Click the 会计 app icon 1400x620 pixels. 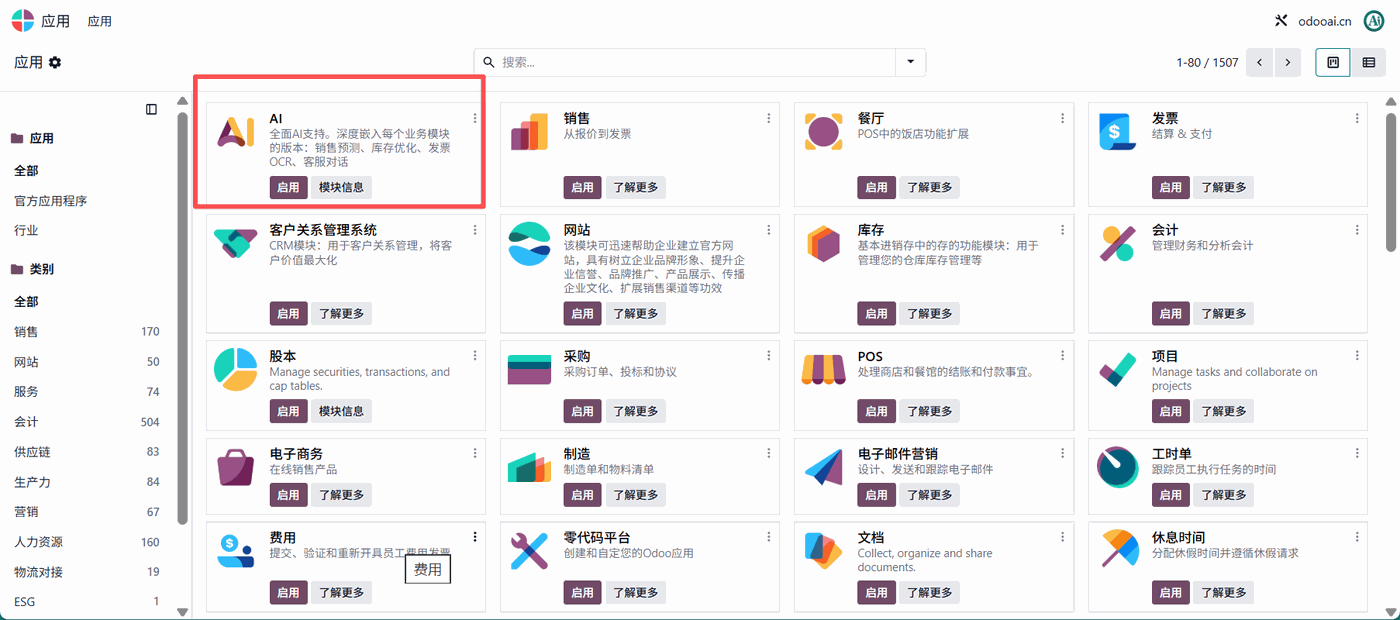(x=1117, y=244)
